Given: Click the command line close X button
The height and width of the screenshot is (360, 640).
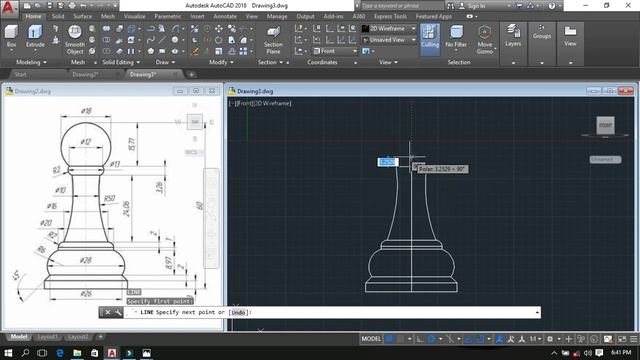Looking at the screenshot, I should [108, 313].
